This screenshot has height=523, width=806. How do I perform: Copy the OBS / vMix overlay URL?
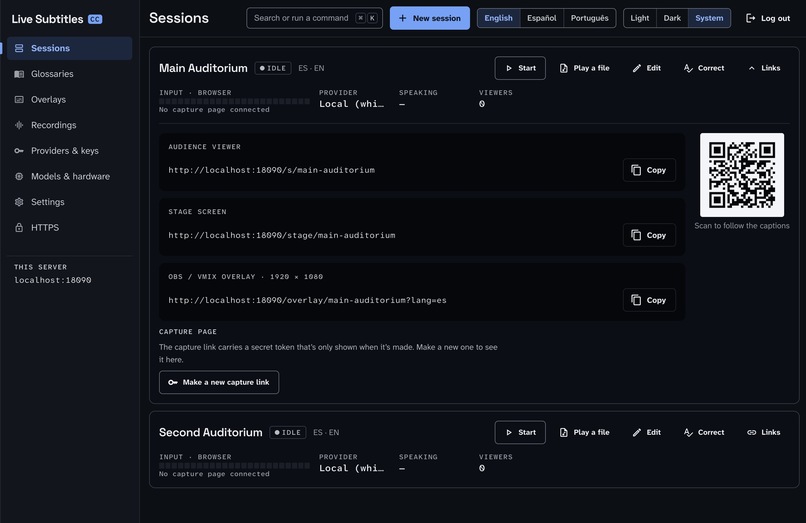coord(649,300)
